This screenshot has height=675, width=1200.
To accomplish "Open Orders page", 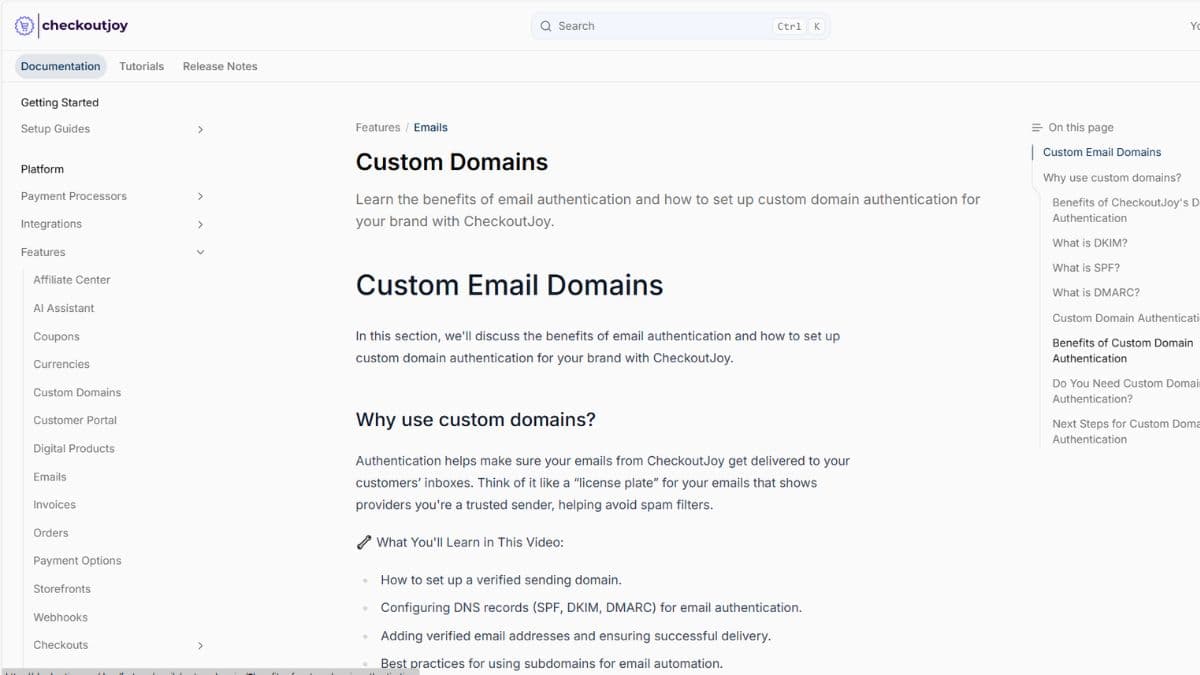I will (51, 533).
